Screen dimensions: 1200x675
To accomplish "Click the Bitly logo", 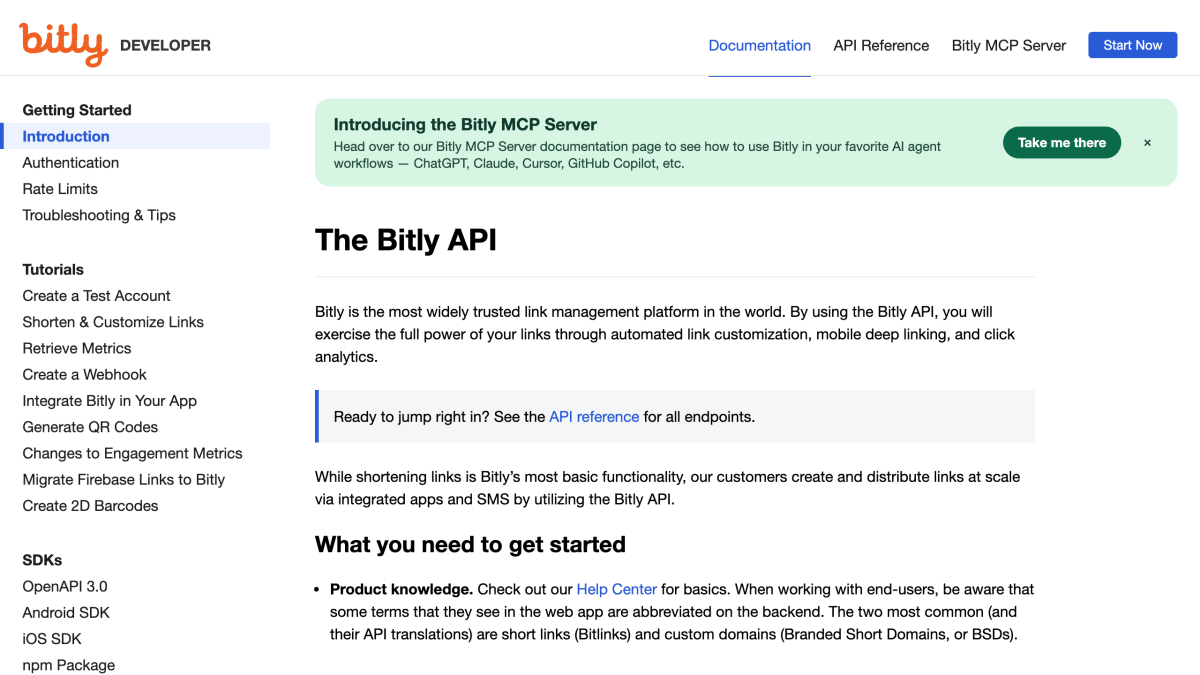I will click(63, 44).
